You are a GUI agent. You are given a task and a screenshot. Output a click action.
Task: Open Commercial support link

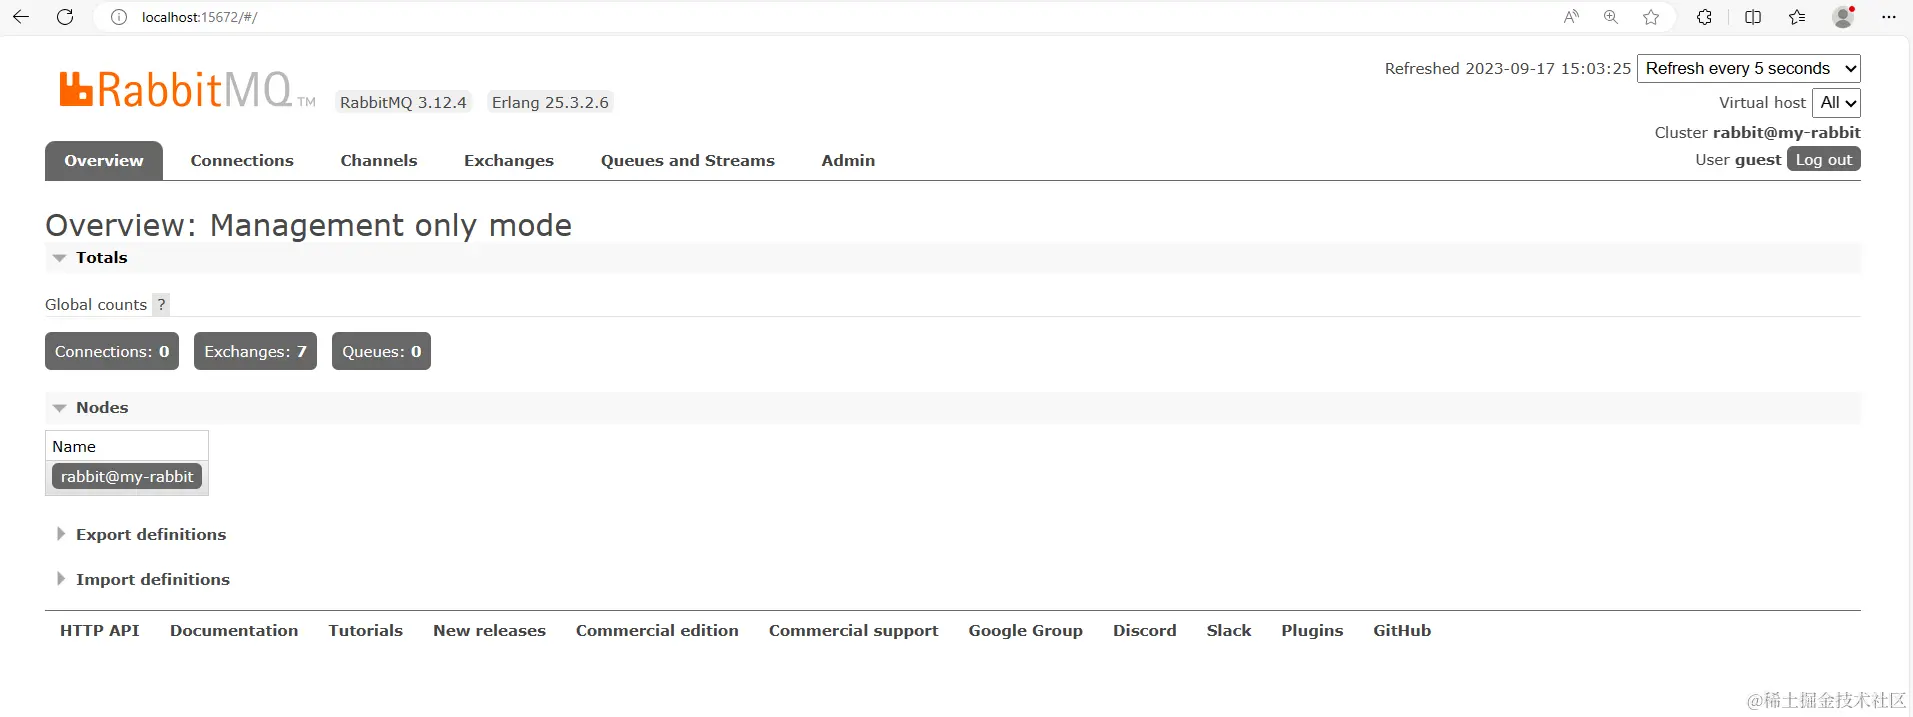click(x=854, y=631)
